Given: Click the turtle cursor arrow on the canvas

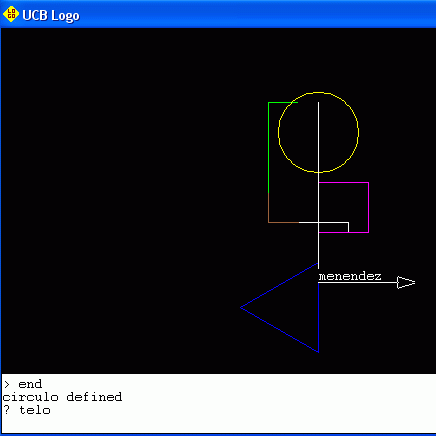Looking at the screenshot, I should click(x=406, y=283).
